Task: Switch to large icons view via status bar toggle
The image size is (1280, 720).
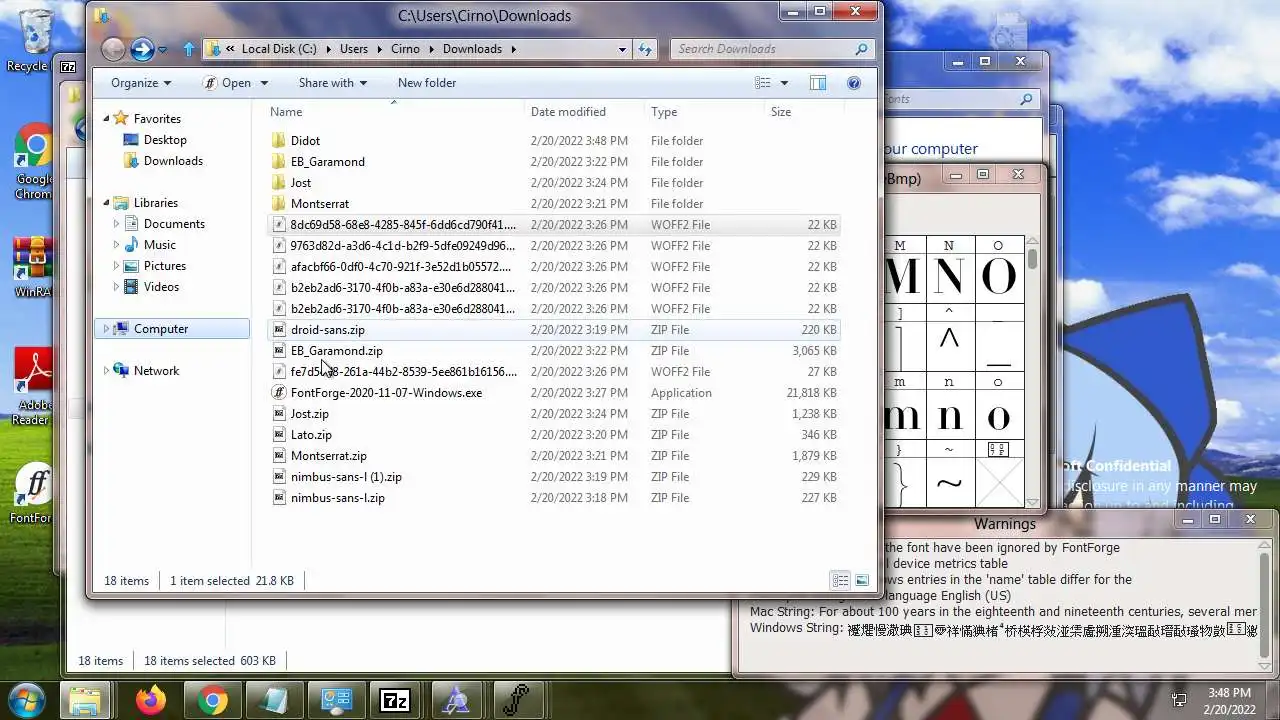Action: point(861,580)
